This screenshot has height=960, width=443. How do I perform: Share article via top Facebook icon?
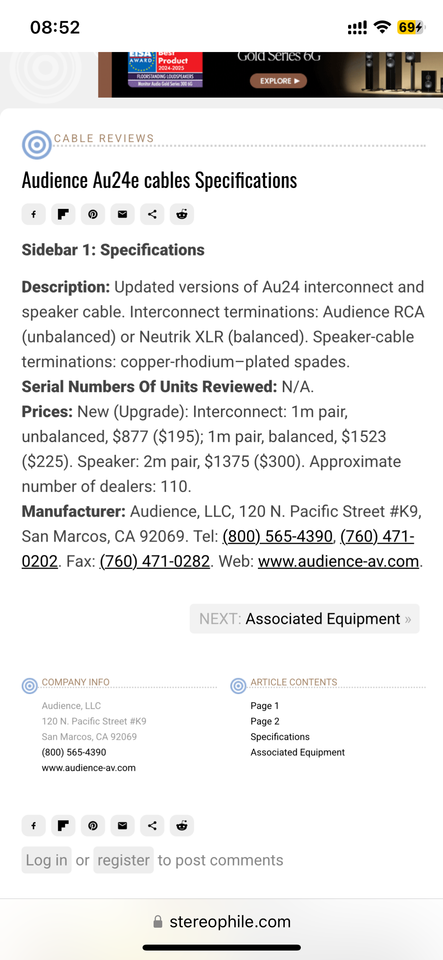[x=34, y=214]
